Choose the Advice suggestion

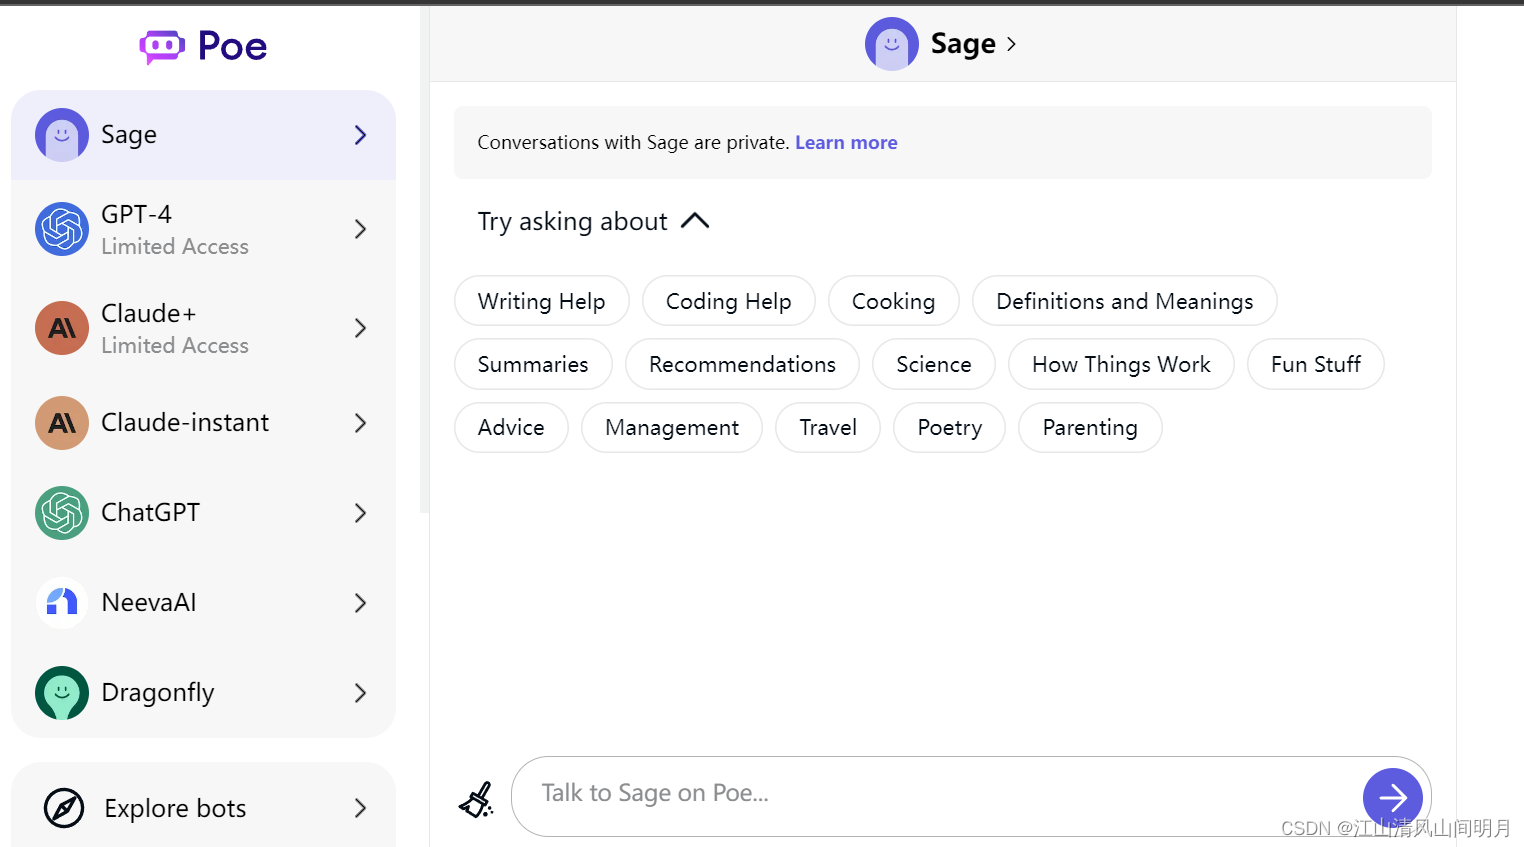(511, 427)
